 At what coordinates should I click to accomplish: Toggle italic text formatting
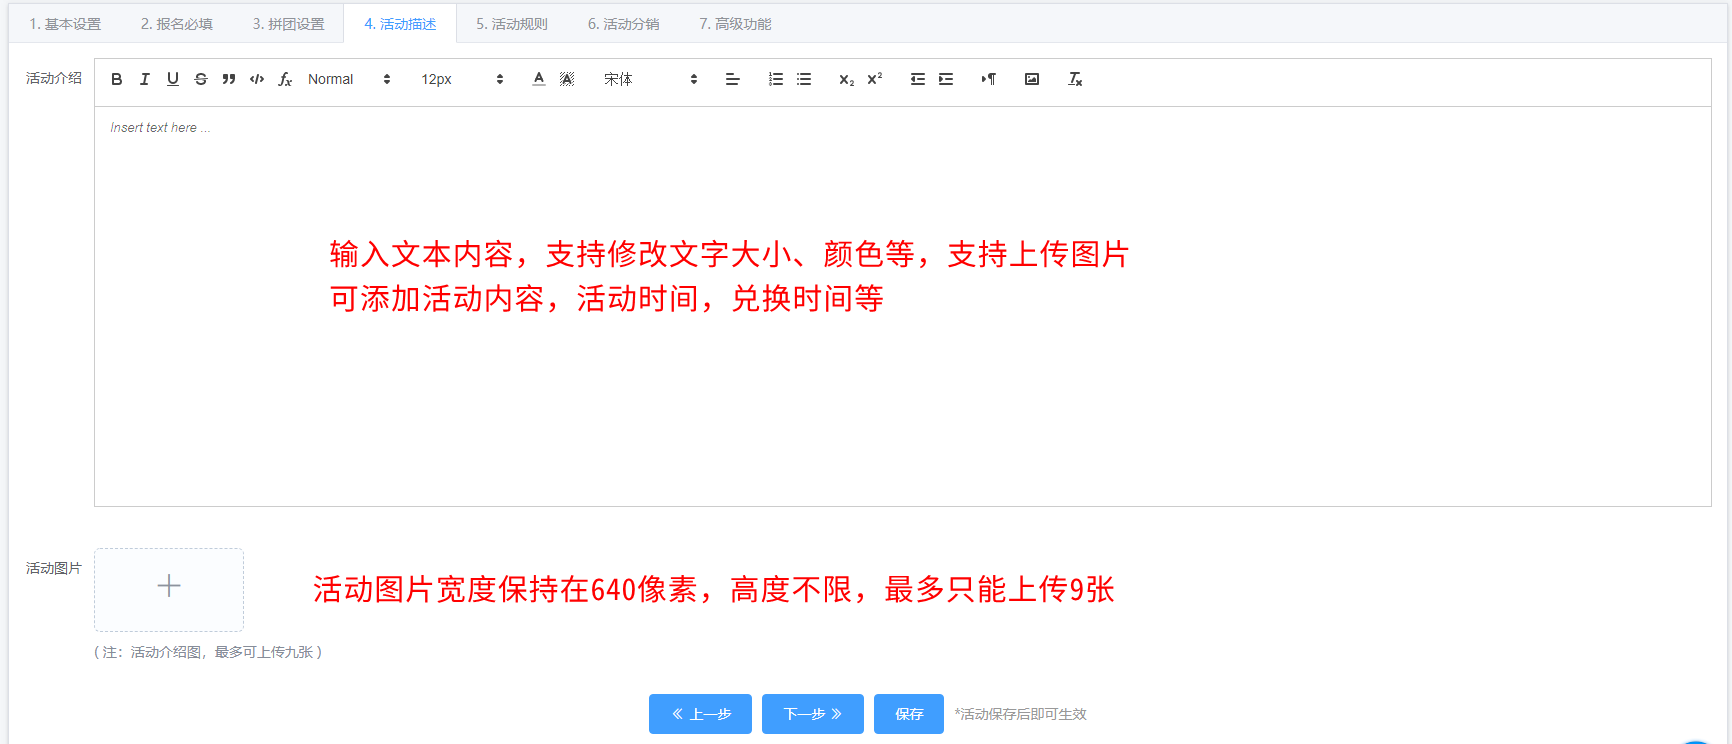click(145, 79)
